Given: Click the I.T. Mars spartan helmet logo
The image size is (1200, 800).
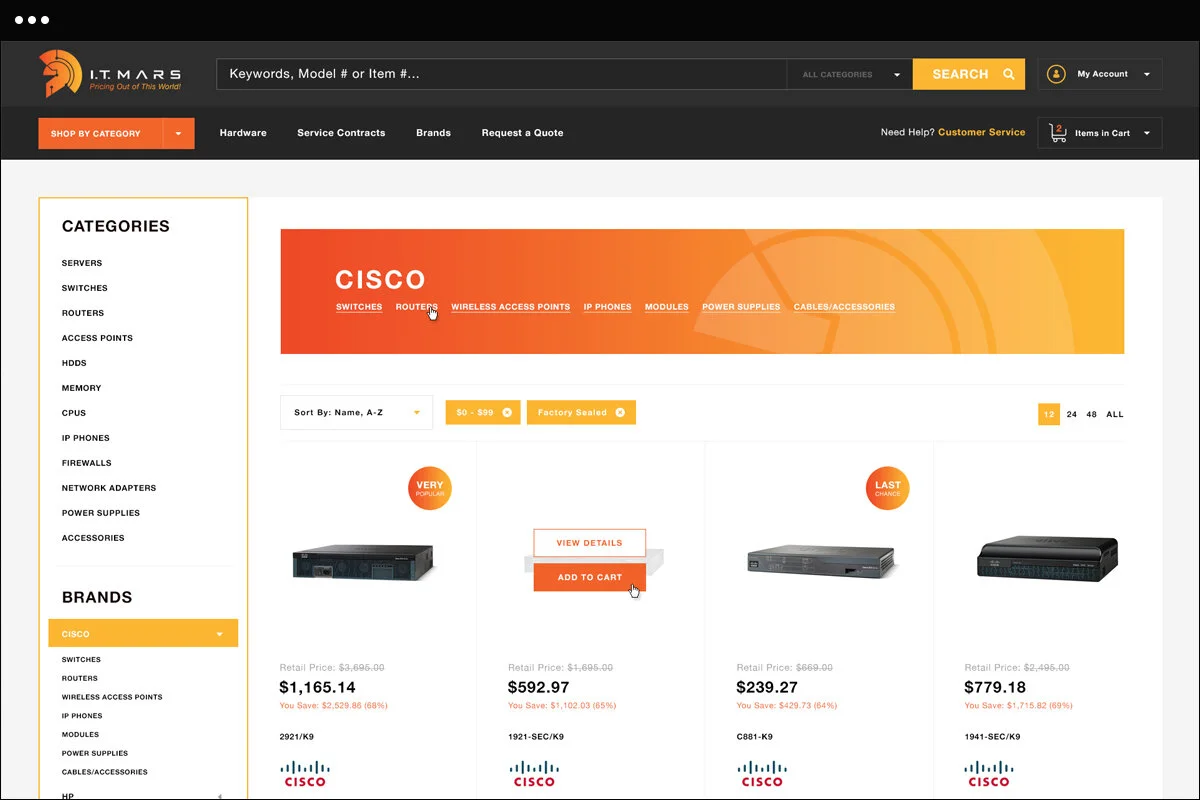Looking at the screenshot, I should coord(58,73).
